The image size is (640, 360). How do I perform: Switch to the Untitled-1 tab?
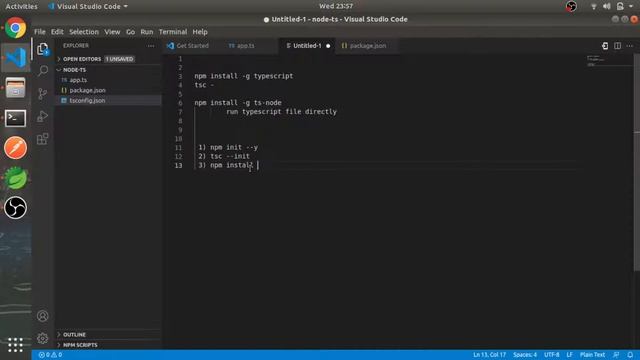[x=307, y=46]
